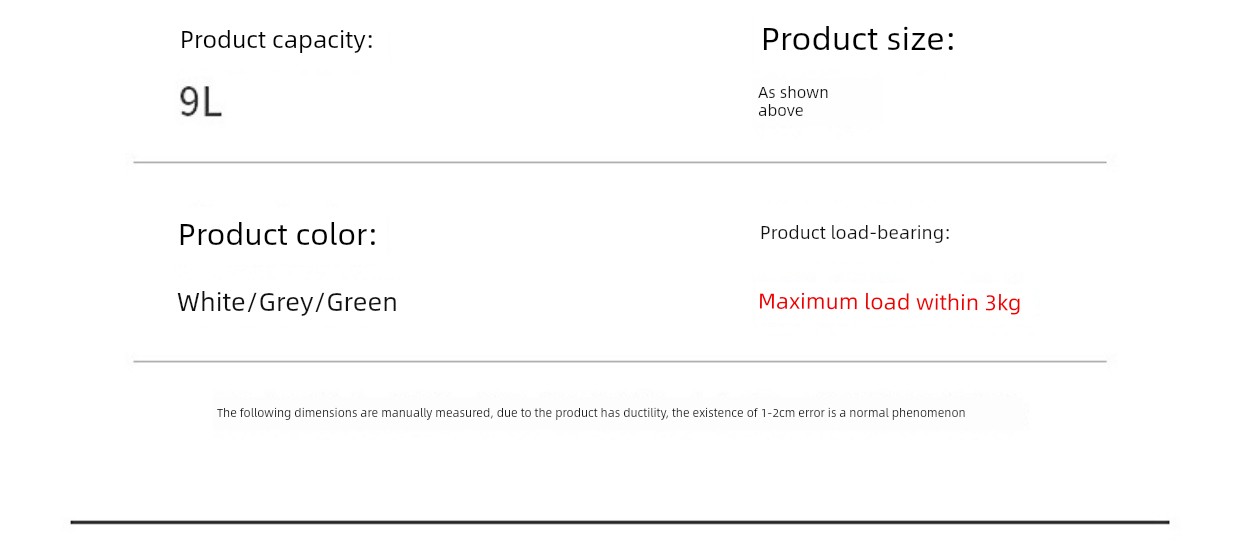The height and width of the screenshot is (560, 1240).
Task: Click the thin gray divider below color
Action: tap(620, 361)
